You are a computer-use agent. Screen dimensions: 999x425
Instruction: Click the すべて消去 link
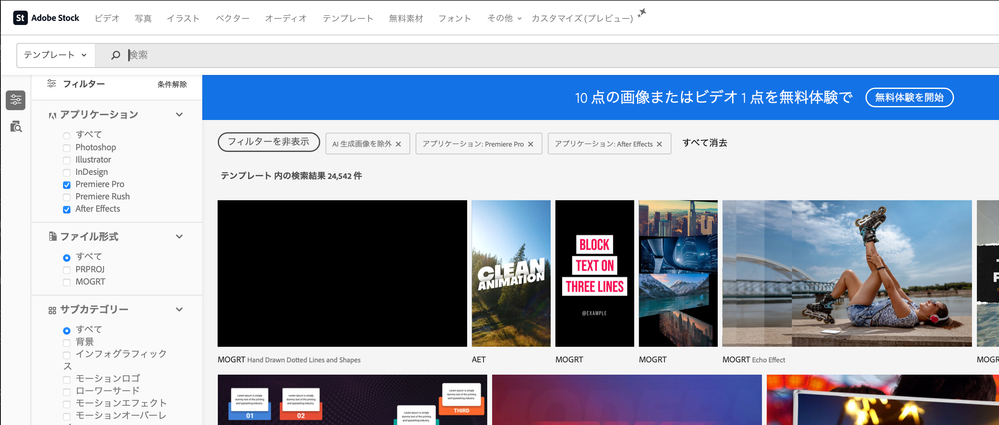pyautogui.click(x=705, y=143)
